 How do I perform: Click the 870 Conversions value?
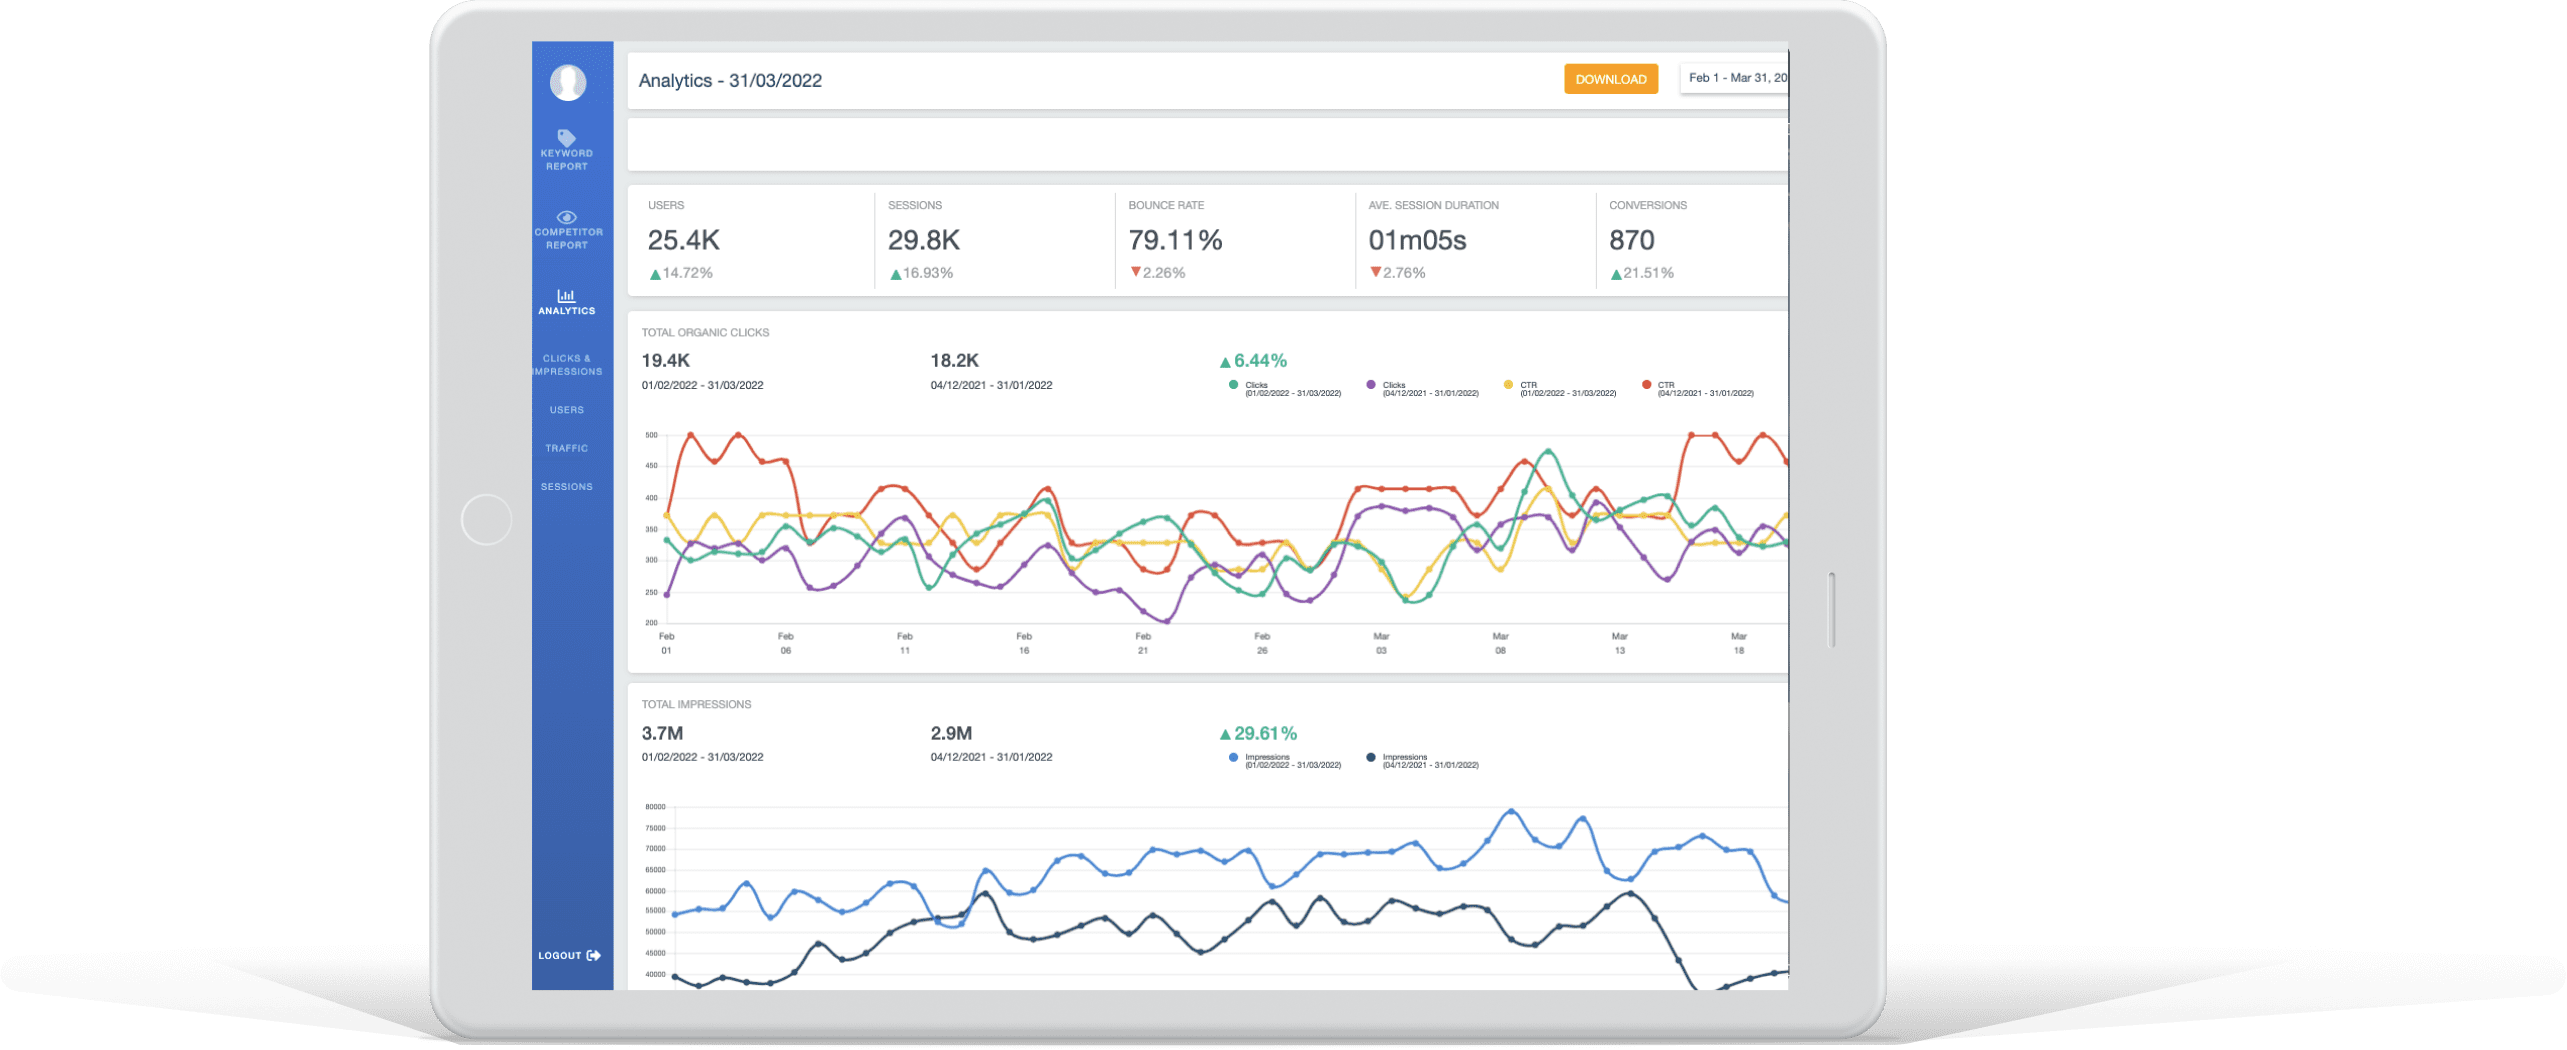pos(1631,240)
